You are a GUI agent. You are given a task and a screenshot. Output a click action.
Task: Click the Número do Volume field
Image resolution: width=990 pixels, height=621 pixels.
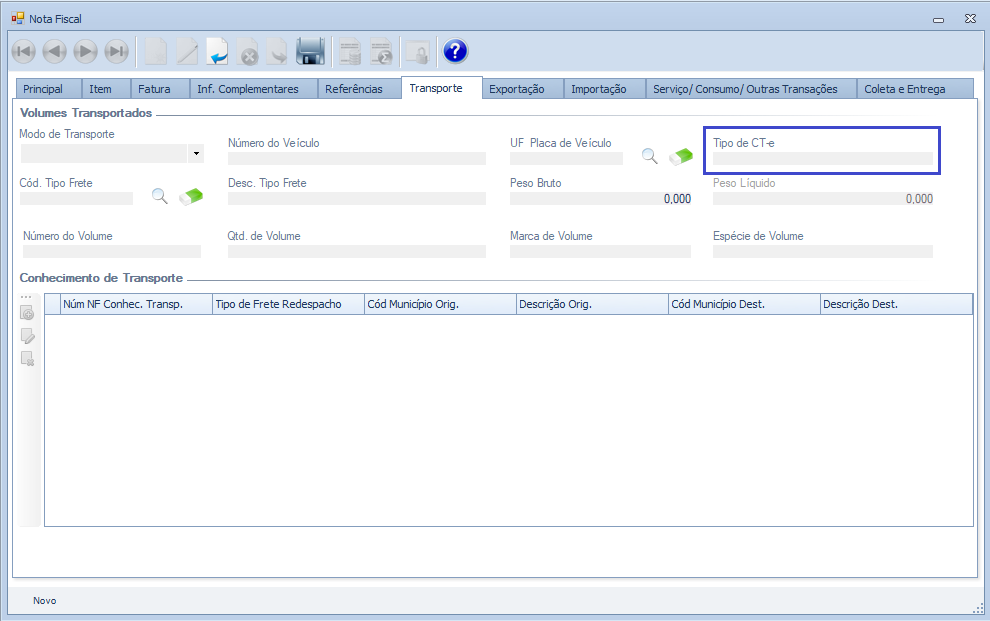coord(112,252)
